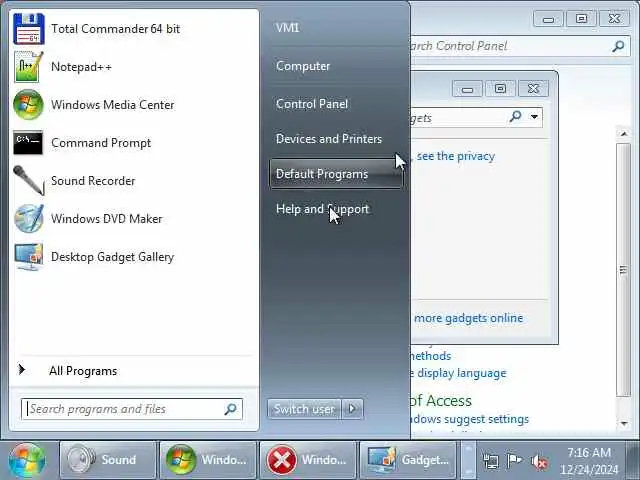Switch to Sound taskbar window
This screenshot has height=480, width=640.
point(108,460)
